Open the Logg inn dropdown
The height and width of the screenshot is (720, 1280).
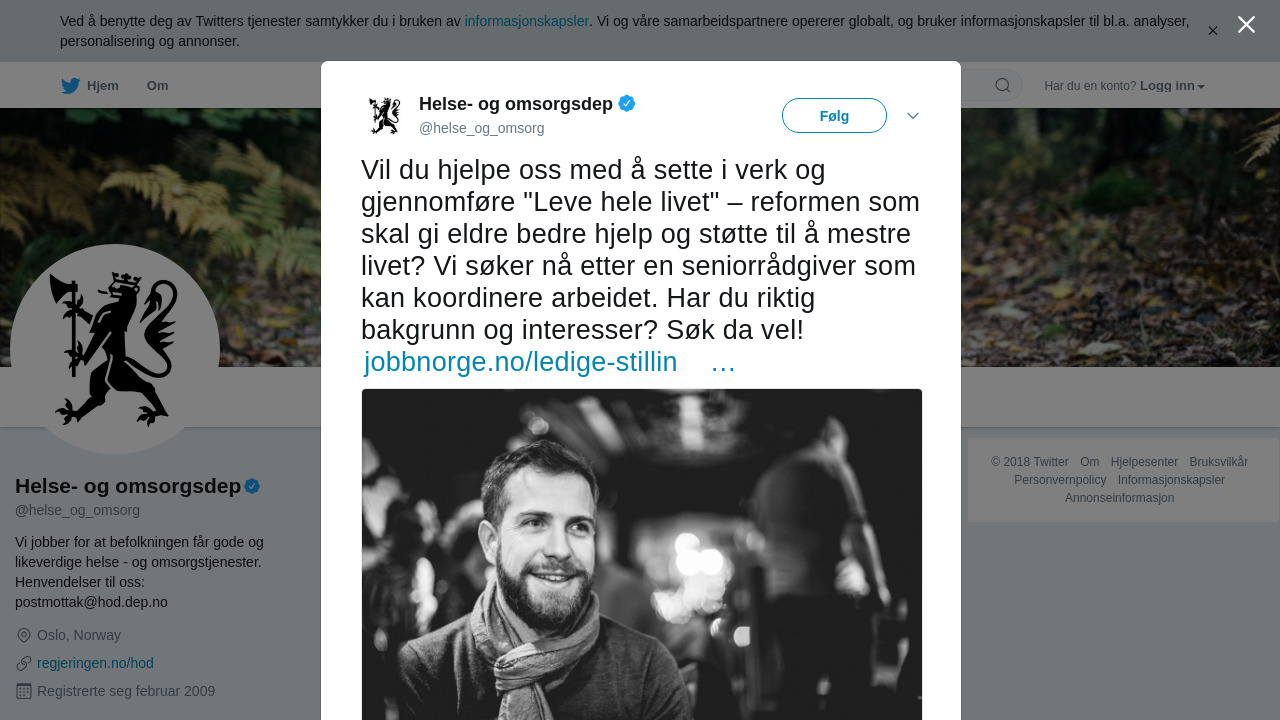click(x=1172, y=86)
